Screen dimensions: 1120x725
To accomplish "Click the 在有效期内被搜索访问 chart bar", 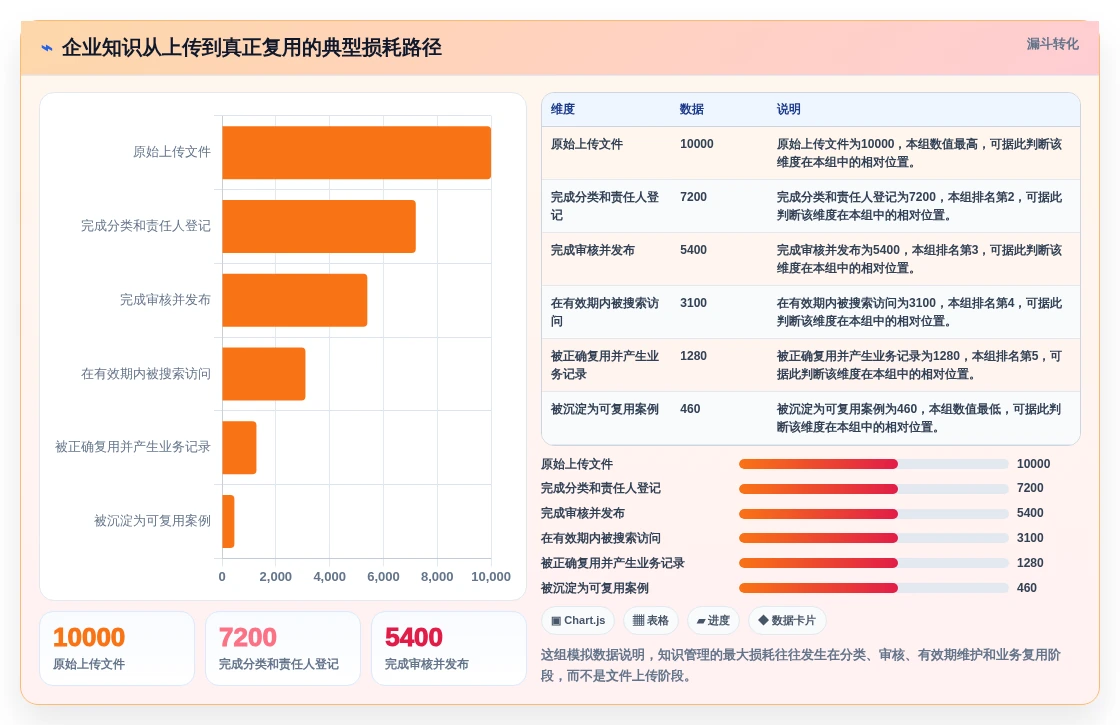I will coord(264,374).
